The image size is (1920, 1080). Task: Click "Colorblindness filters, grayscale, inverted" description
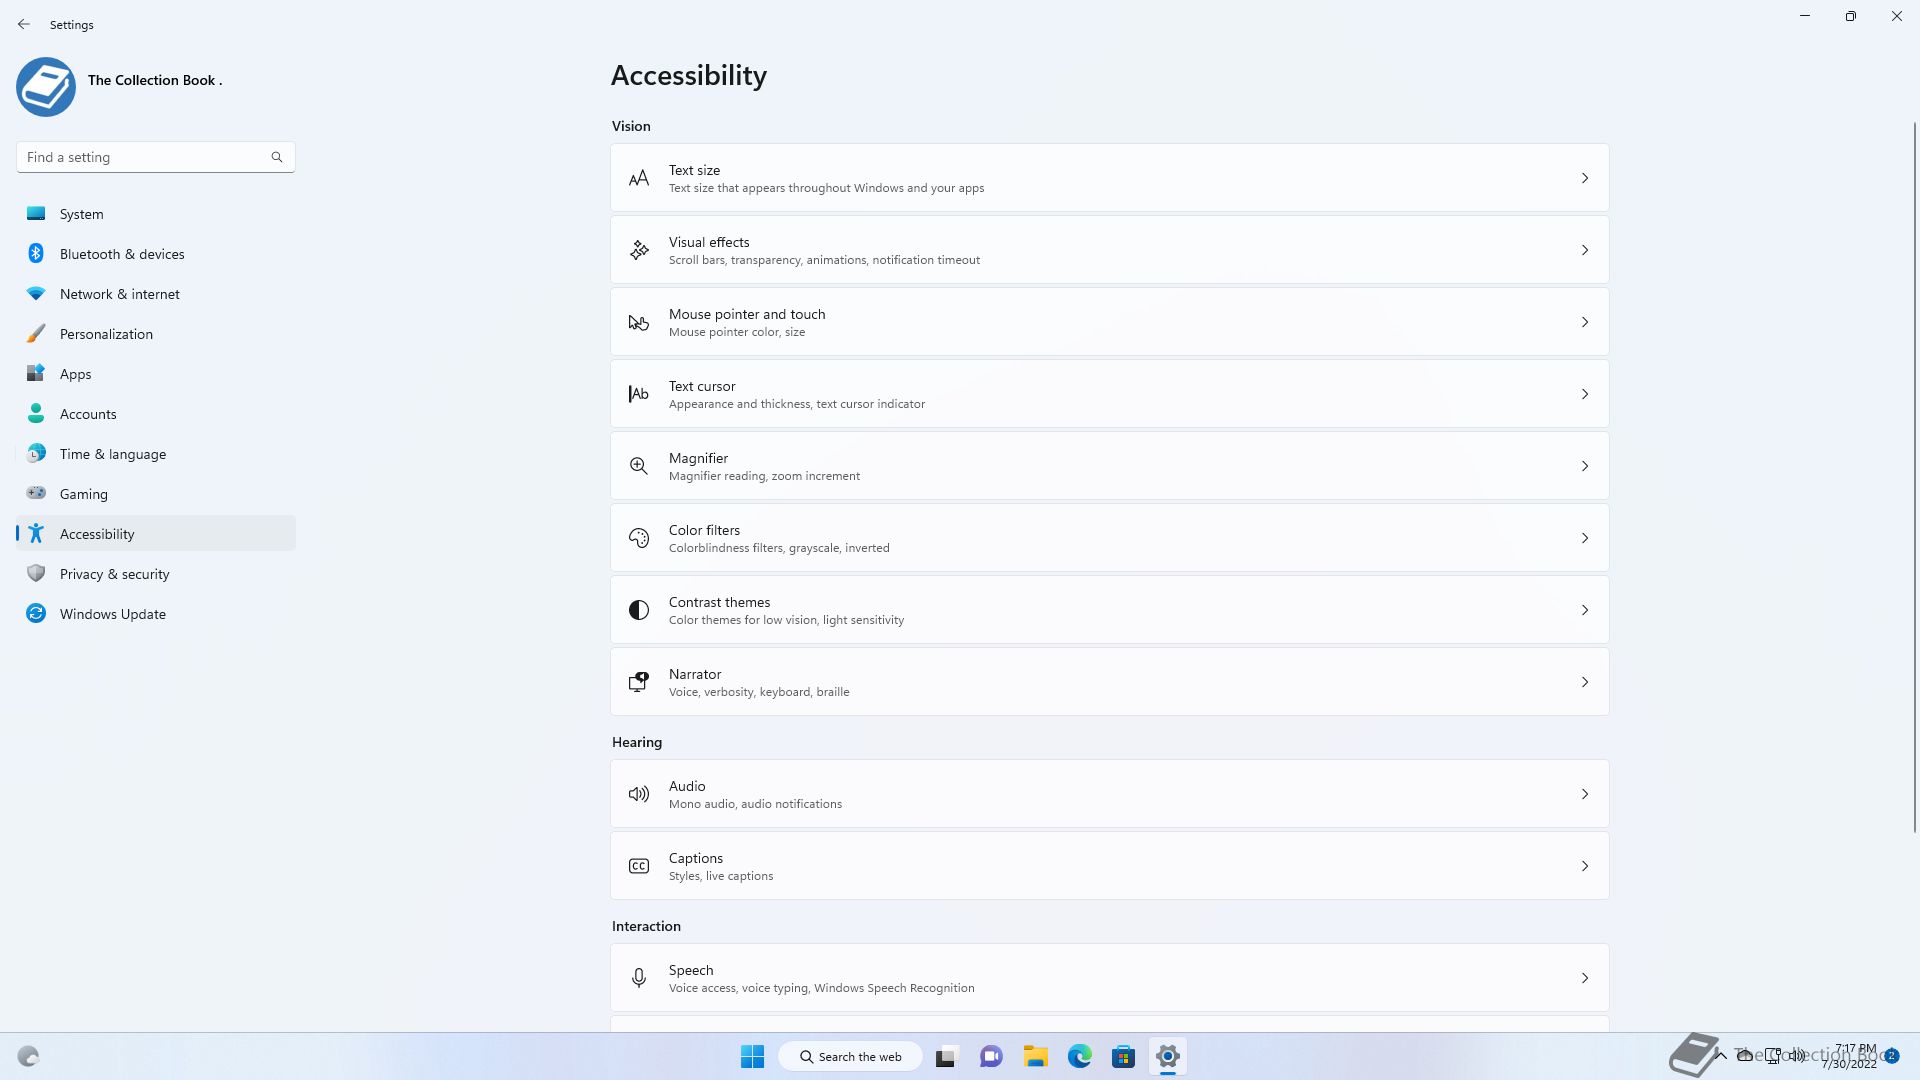click(779, 548)
